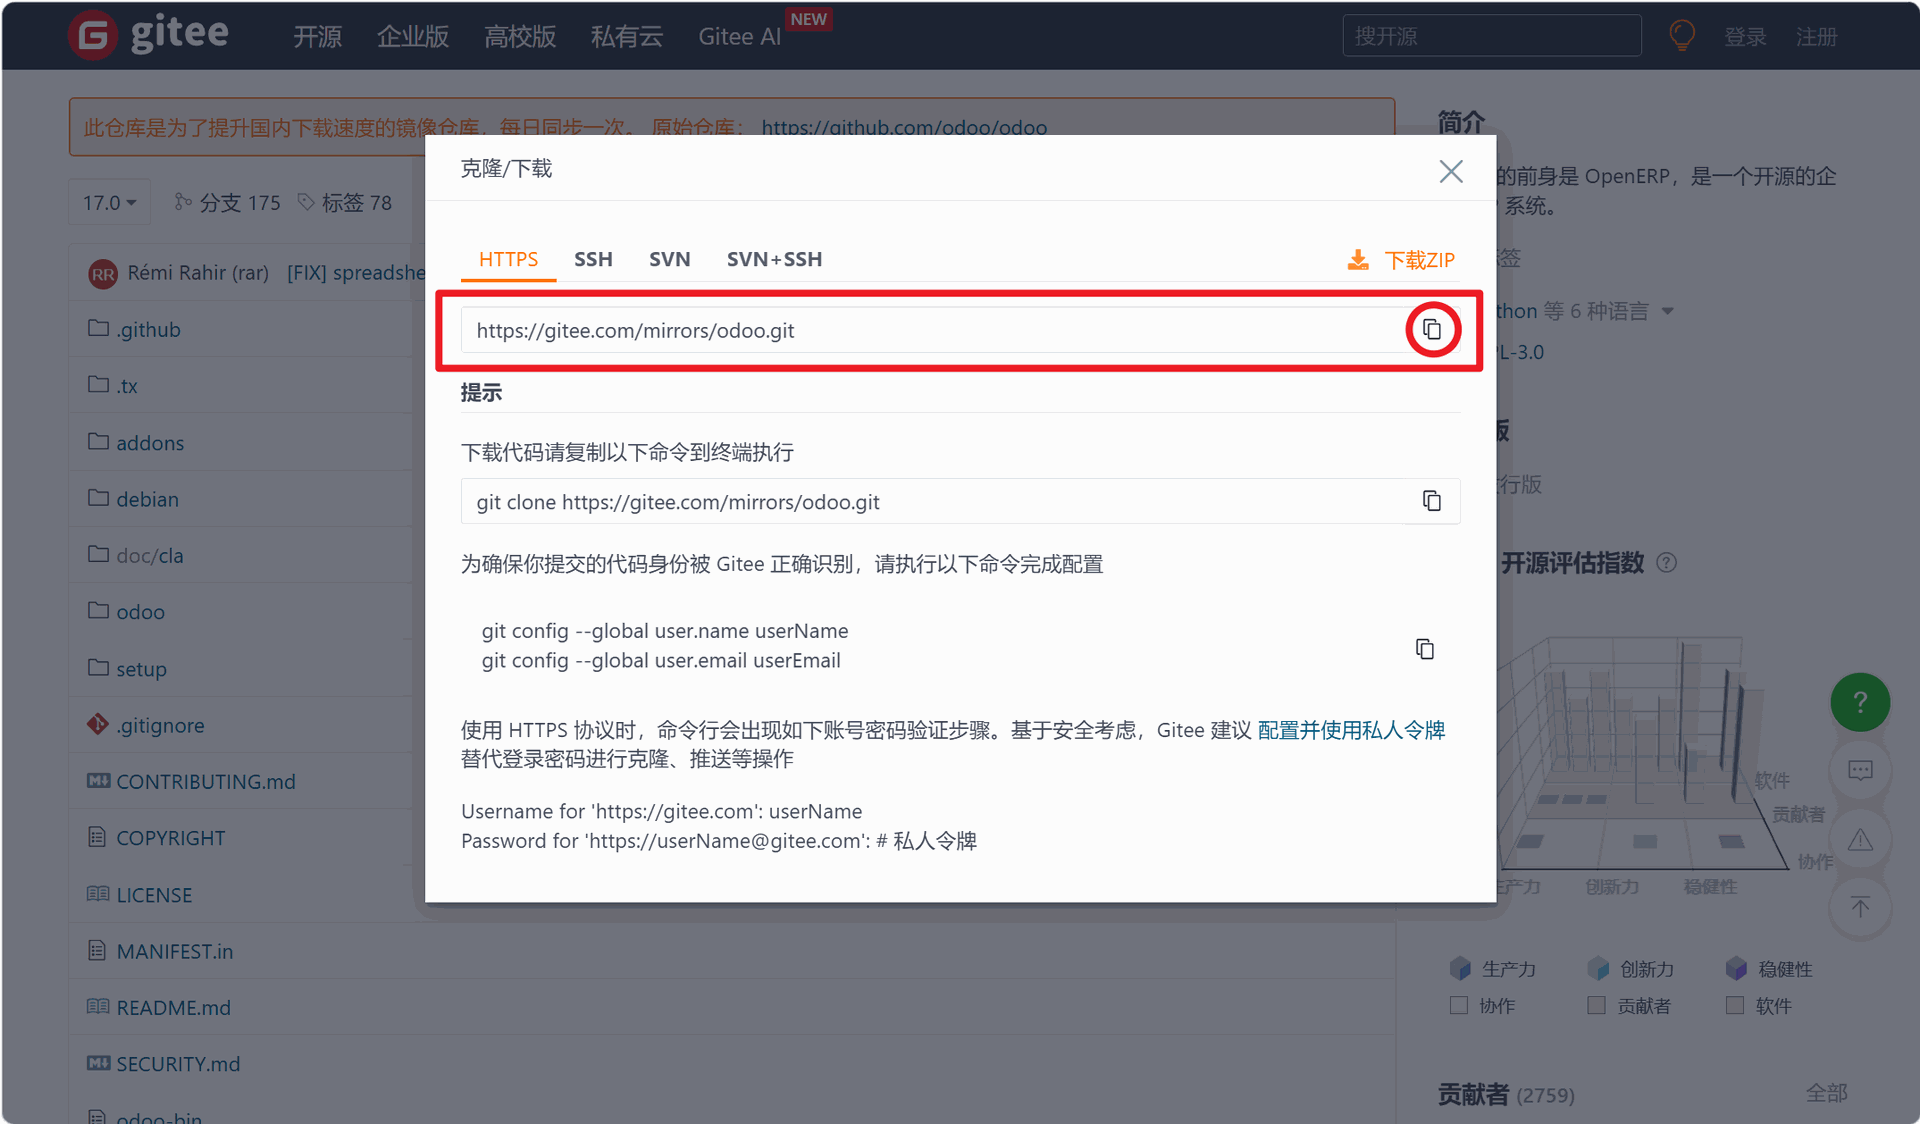
Task: Click the Gitee logo
Action: [x=148, y=35]
